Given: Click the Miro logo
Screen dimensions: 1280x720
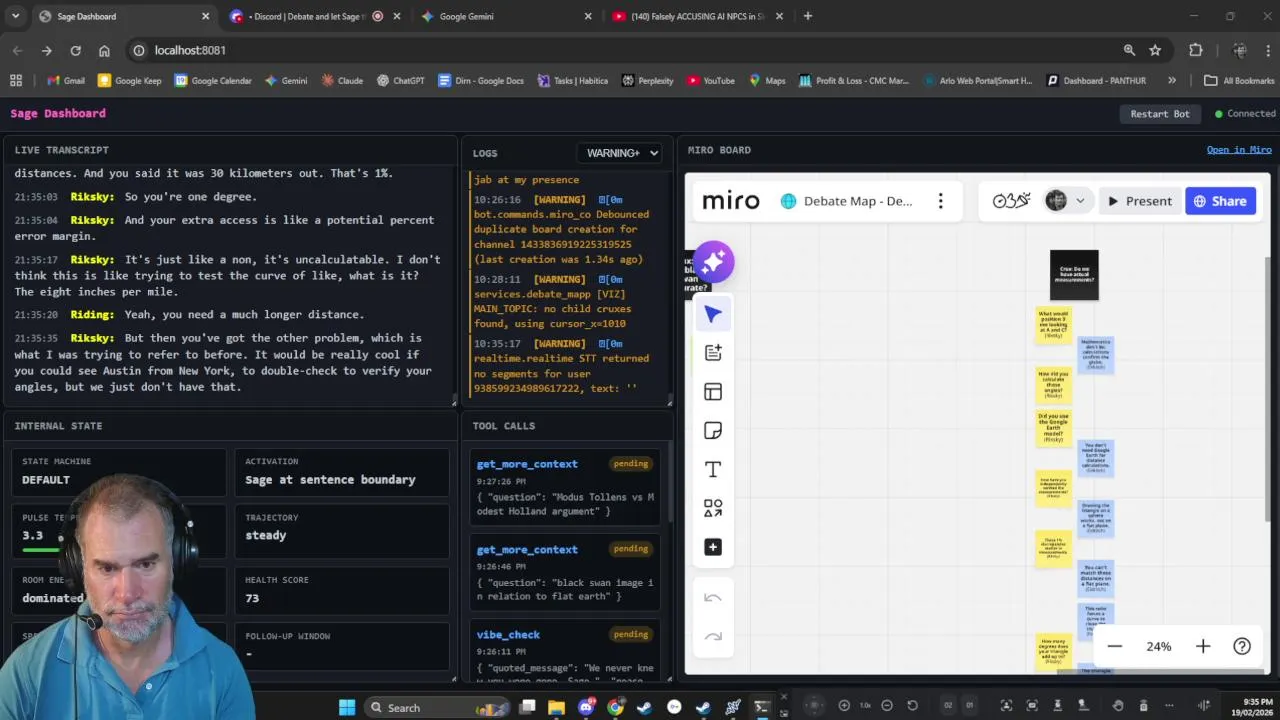Looking at the screenshot, I should [x=731, y=201].
